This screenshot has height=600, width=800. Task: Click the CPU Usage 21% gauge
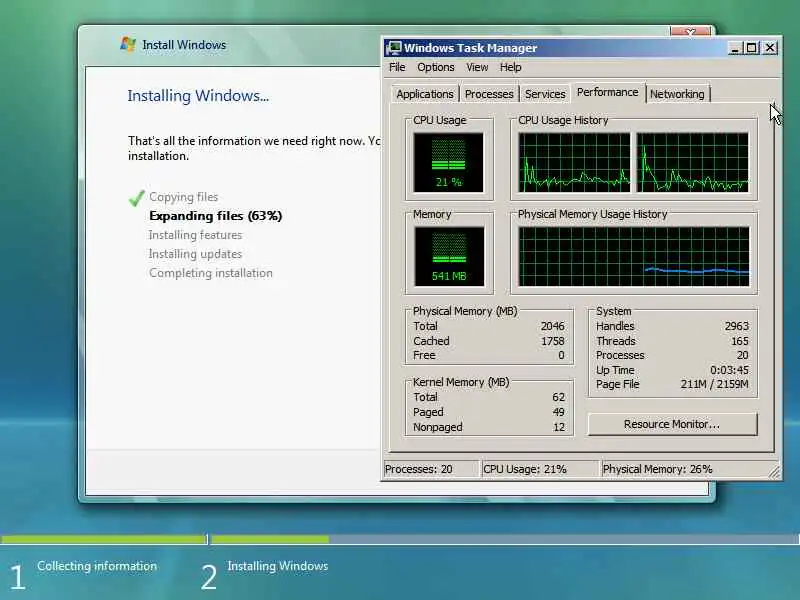[448, 162]
